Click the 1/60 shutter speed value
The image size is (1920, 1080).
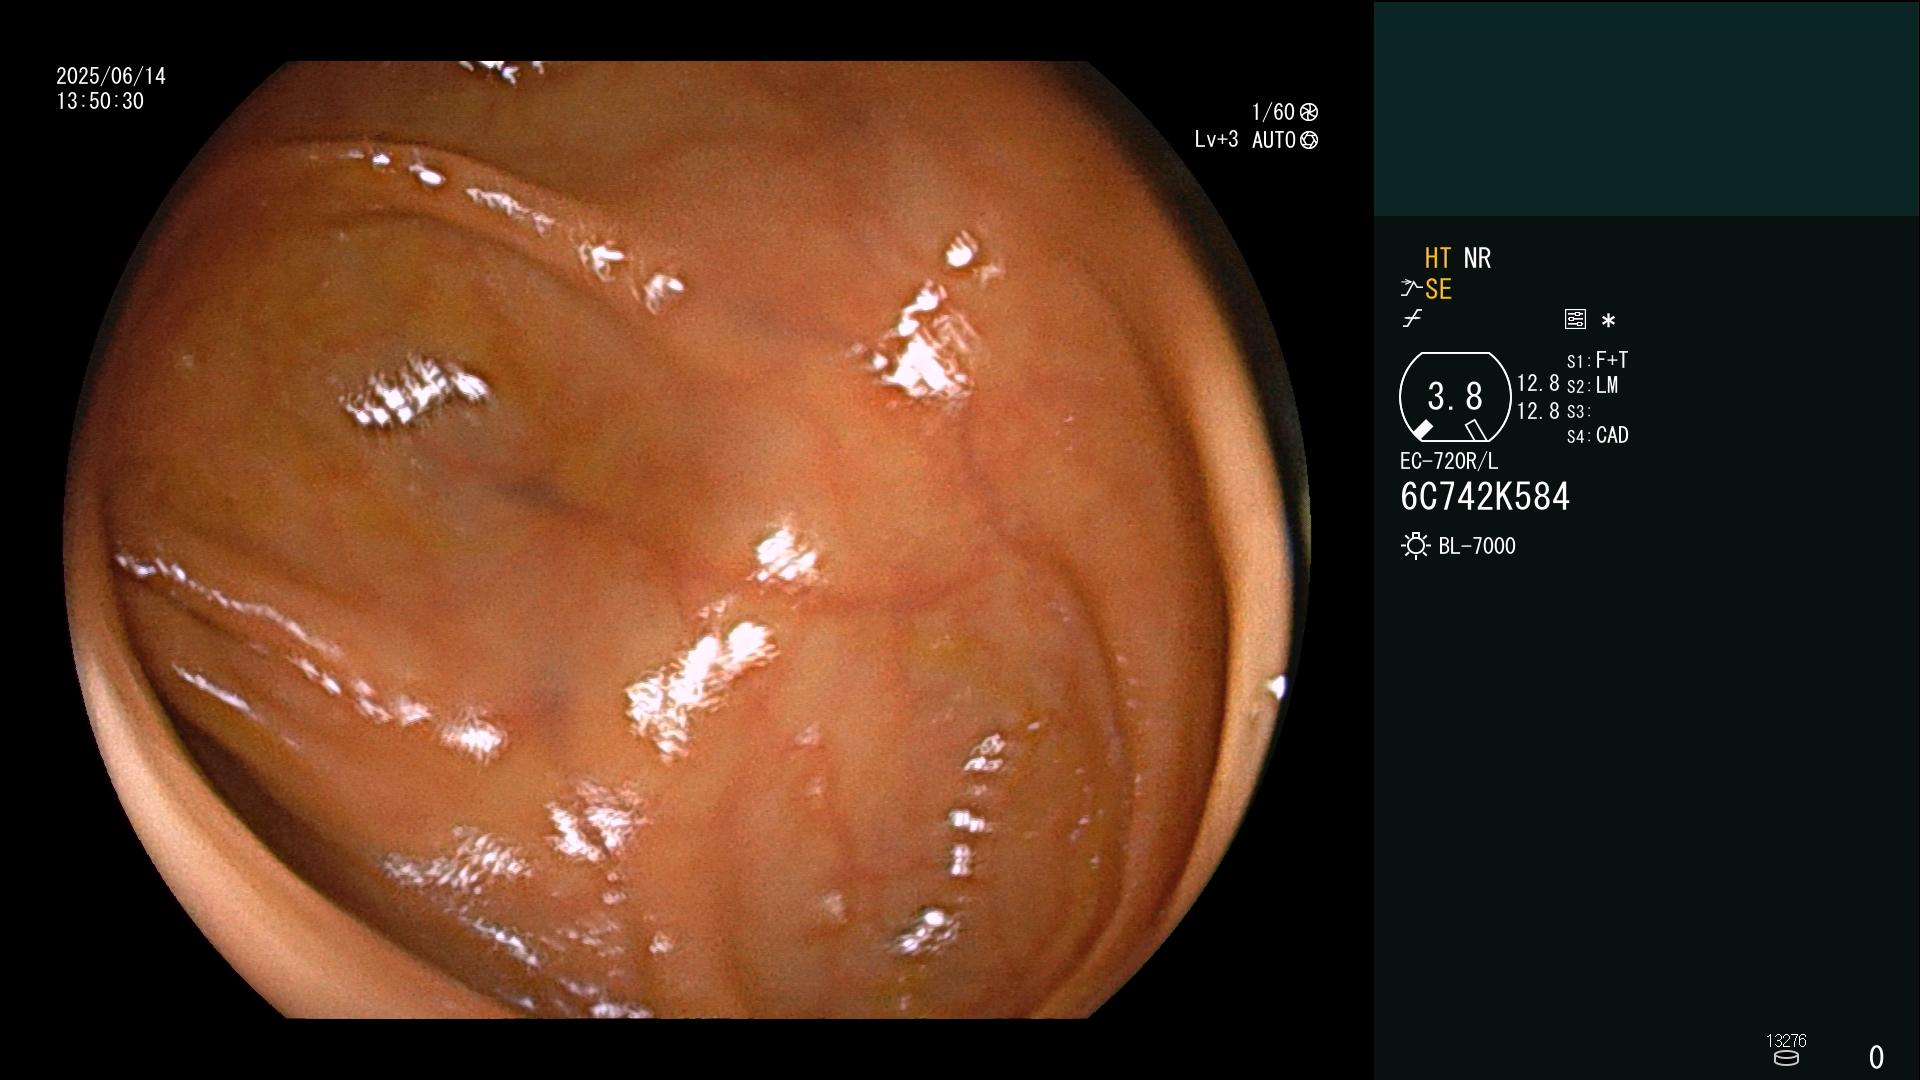click(x=1273, y=112)
